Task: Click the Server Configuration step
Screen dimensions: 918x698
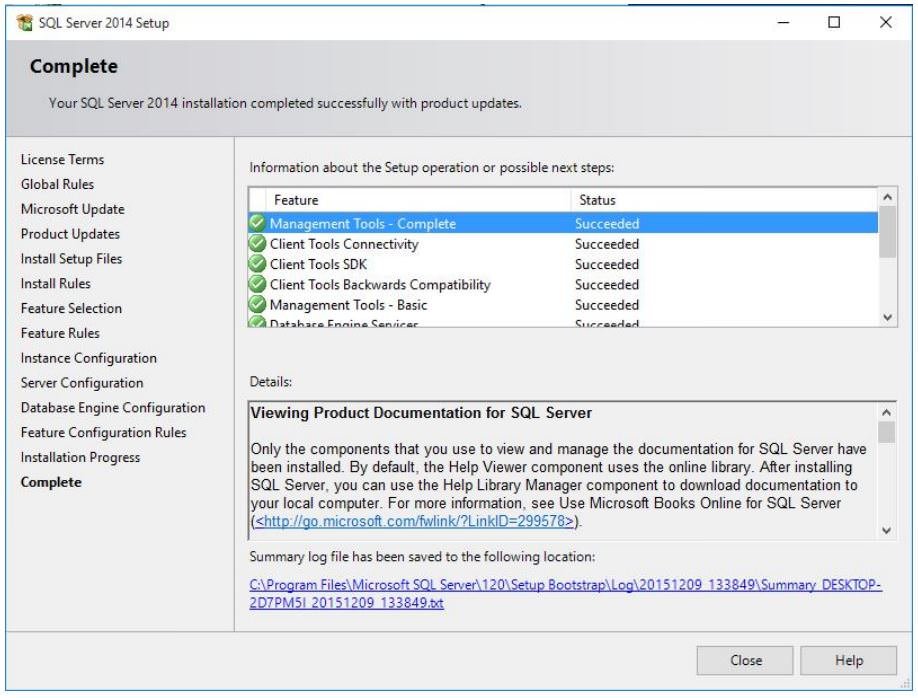Action: (x=82, y=383)
